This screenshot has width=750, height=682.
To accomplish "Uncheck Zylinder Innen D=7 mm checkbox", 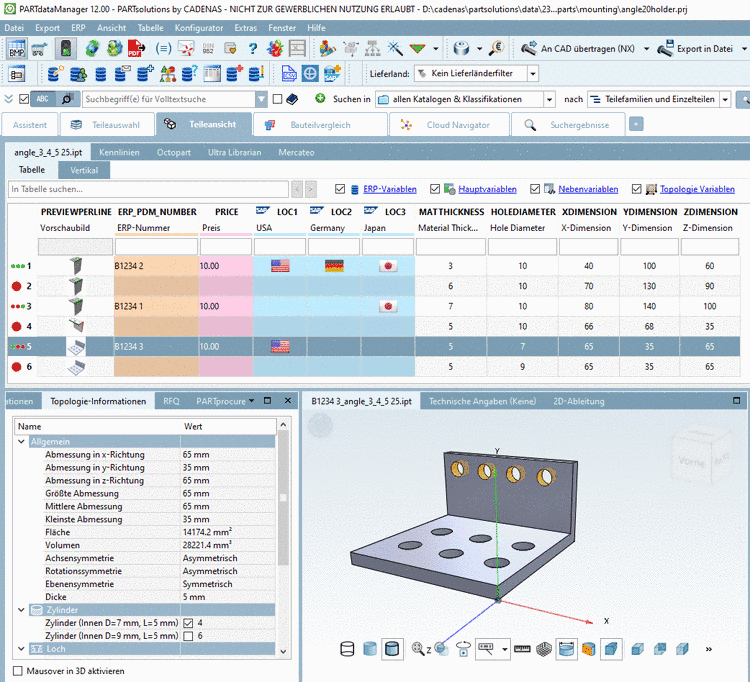I will pyautogui.click(x=188, y=623).
